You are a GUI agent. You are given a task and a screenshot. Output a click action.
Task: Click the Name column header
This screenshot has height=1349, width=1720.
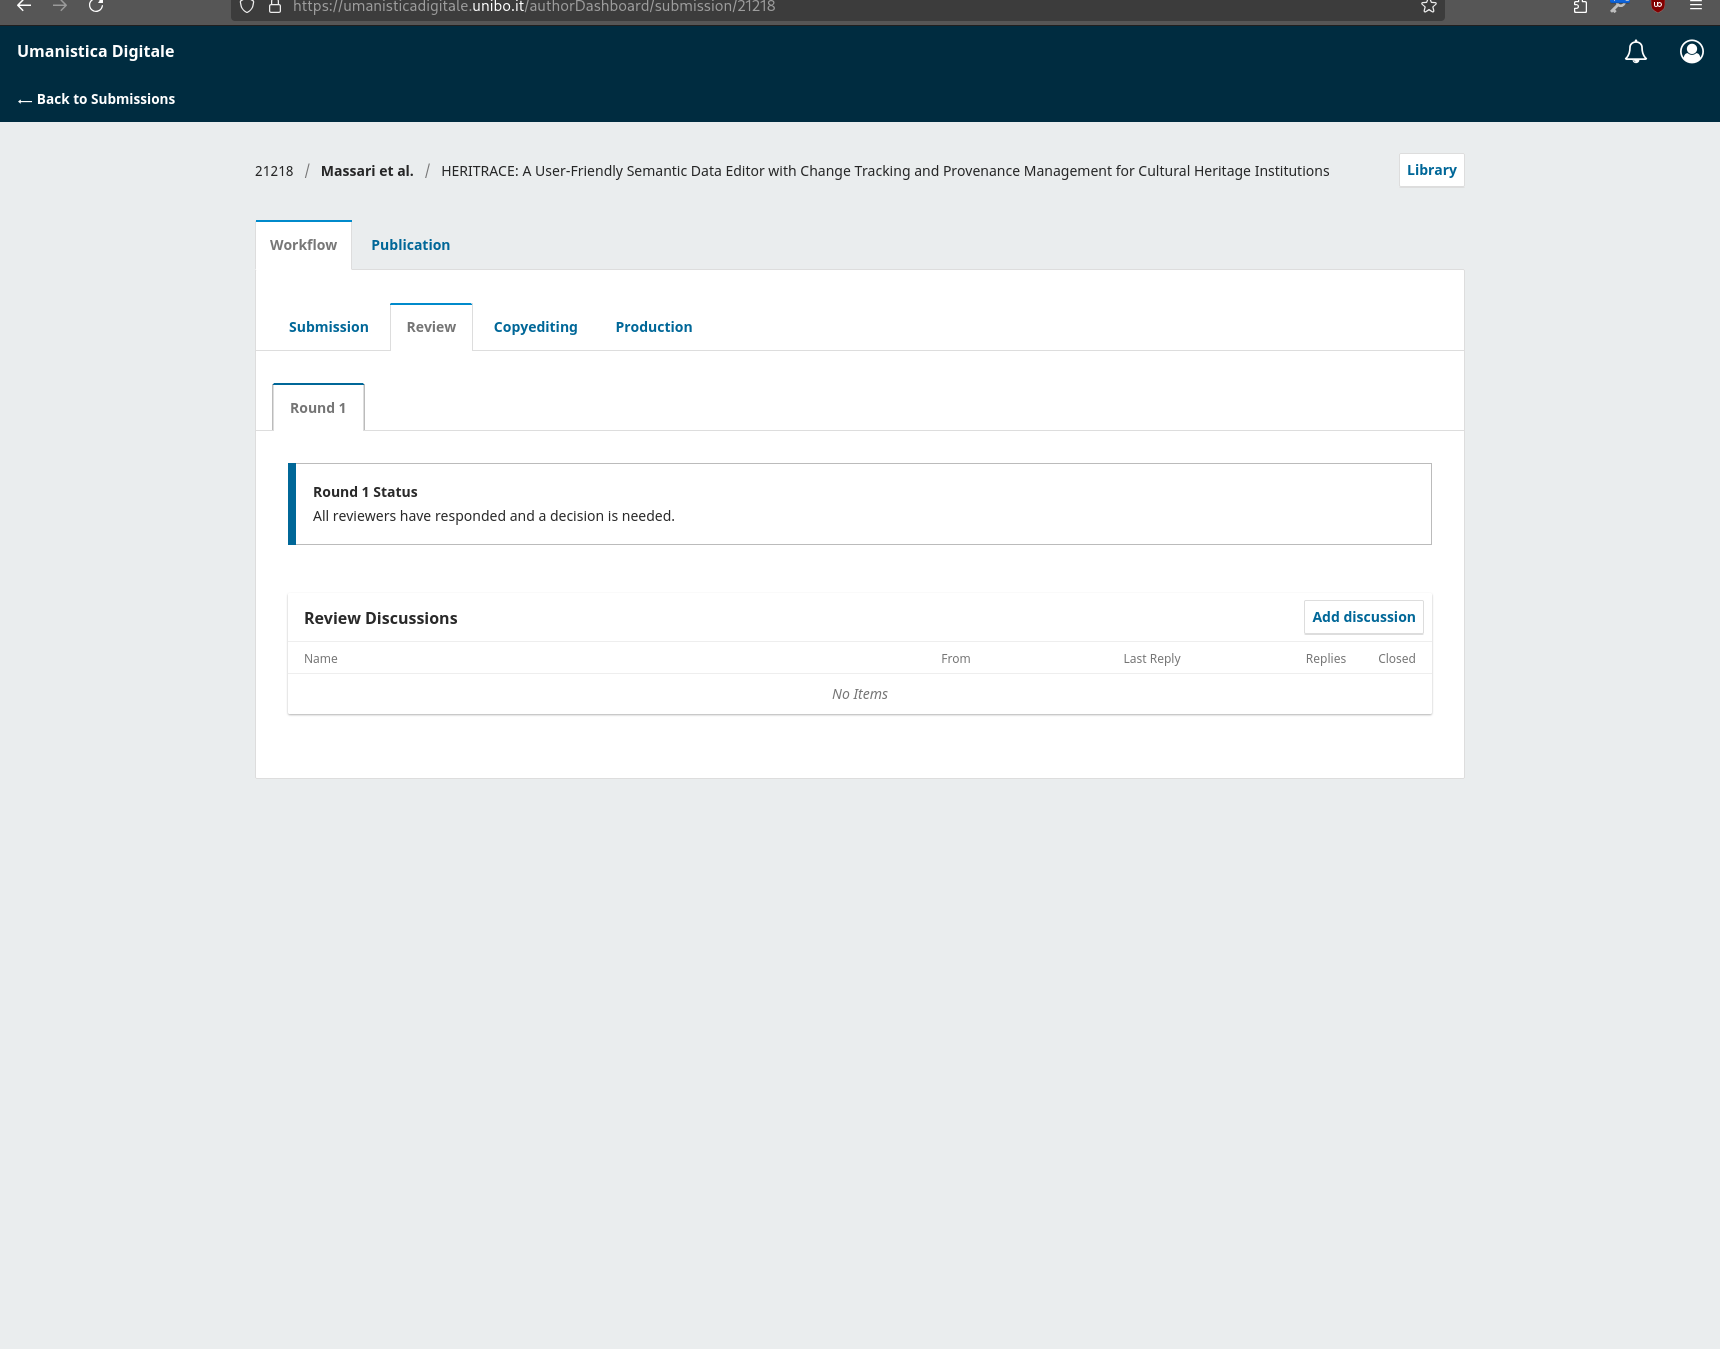pyautogui.click(x=321, y=659)
